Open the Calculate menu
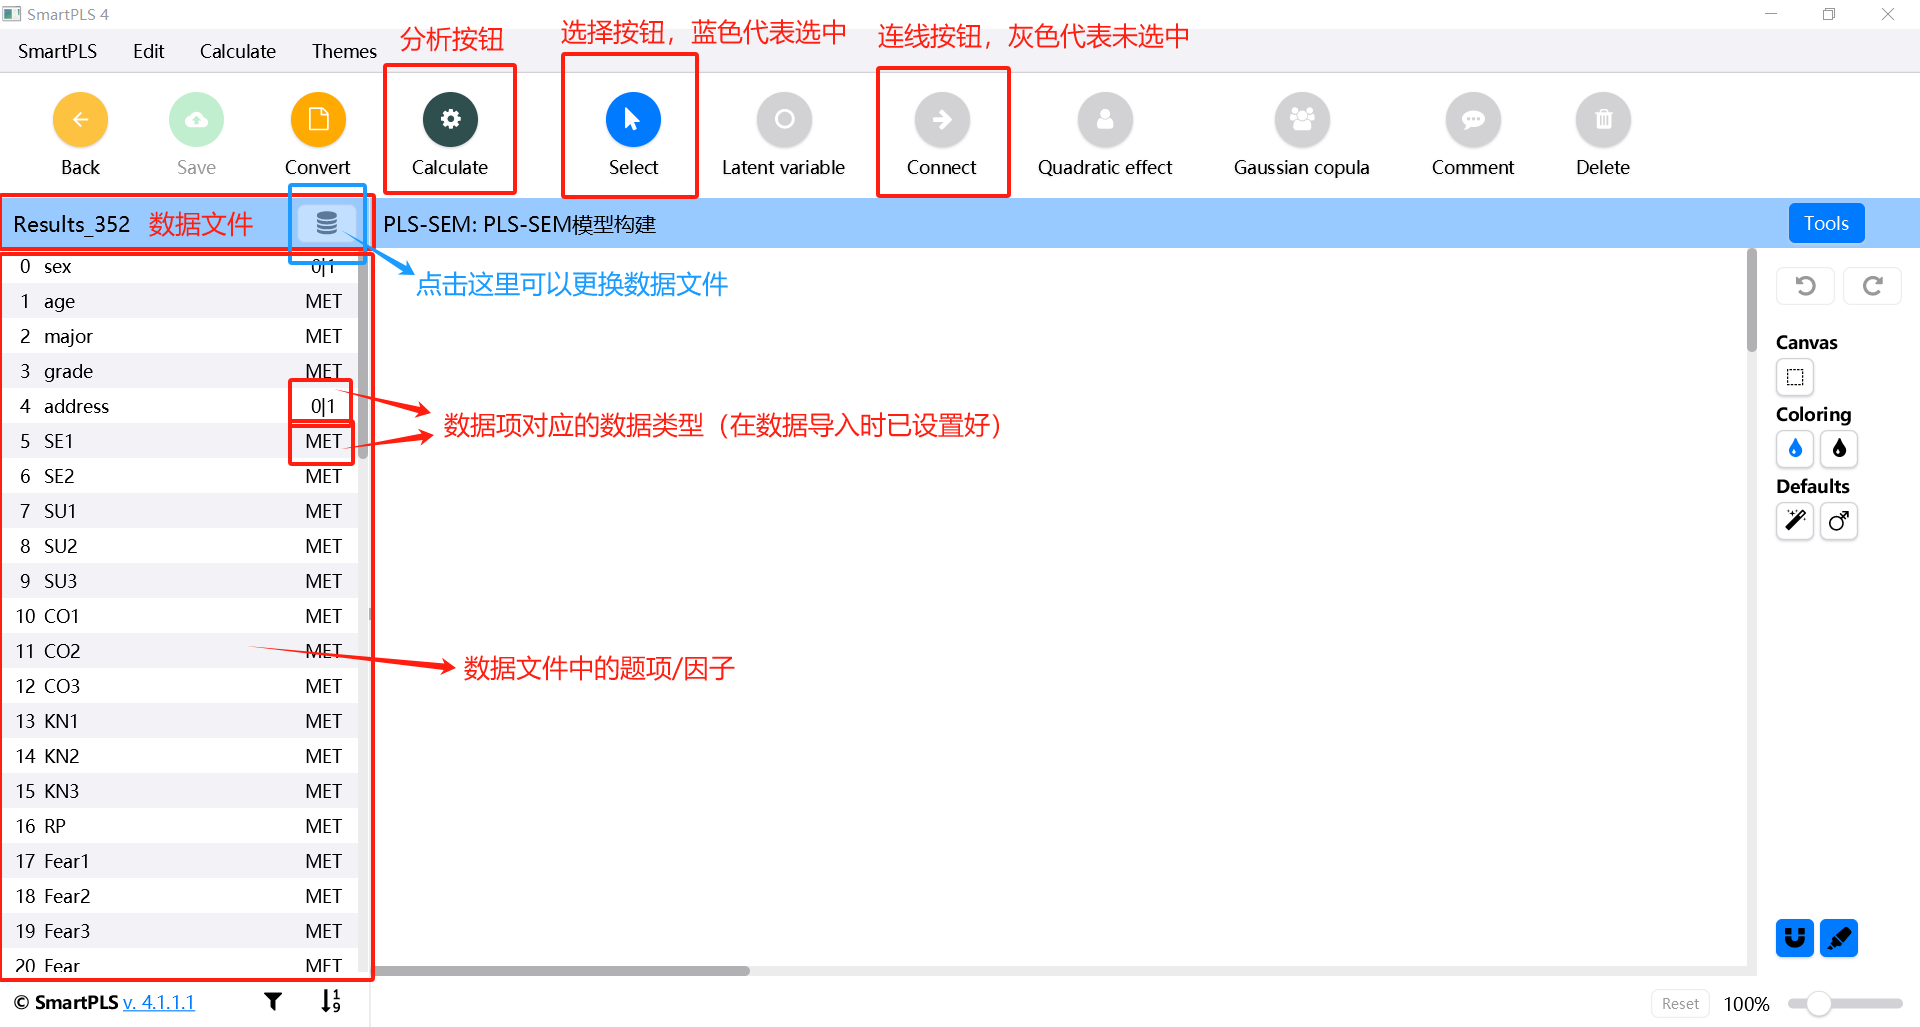 click(x=237, y=51)
